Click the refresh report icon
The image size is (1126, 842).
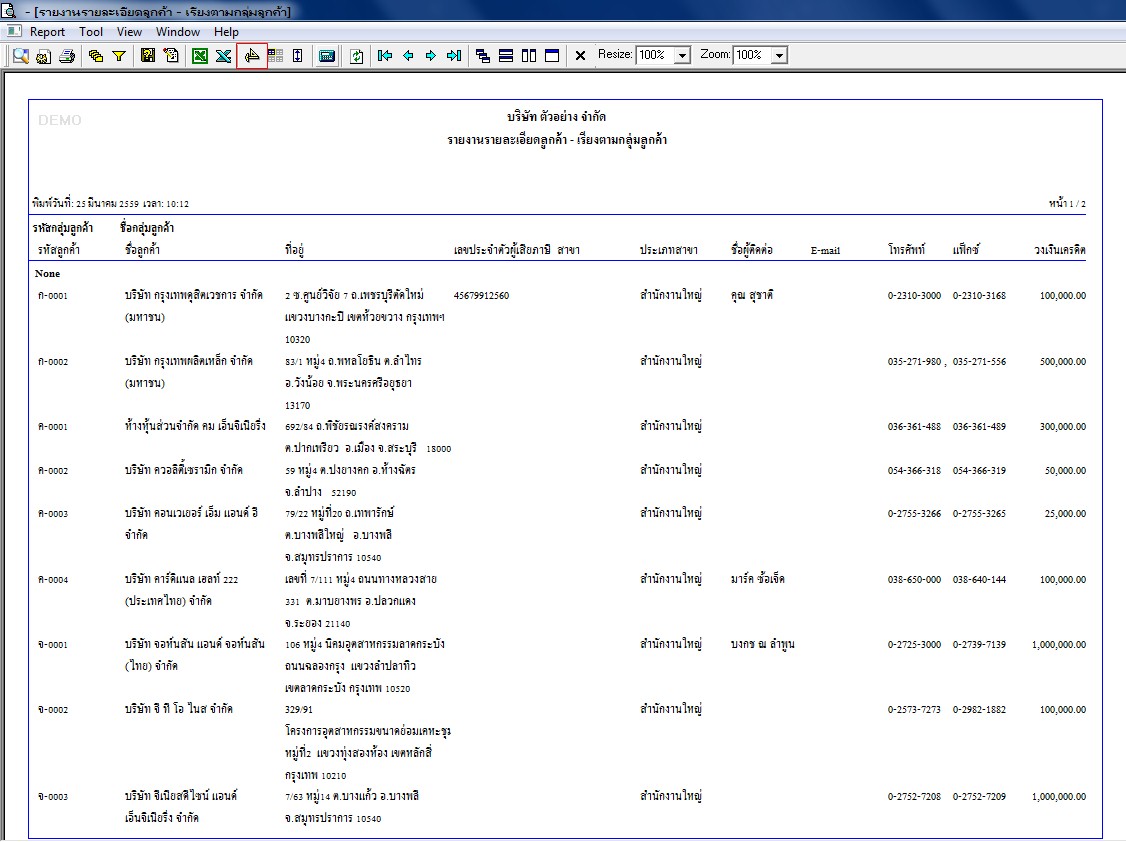pyautogui.click(x=356, y=56)
